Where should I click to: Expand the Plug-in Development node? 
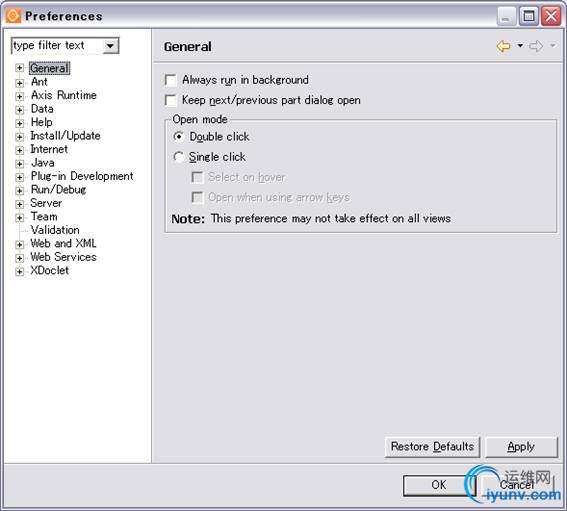pyautogui.click(x=20, y=177)
